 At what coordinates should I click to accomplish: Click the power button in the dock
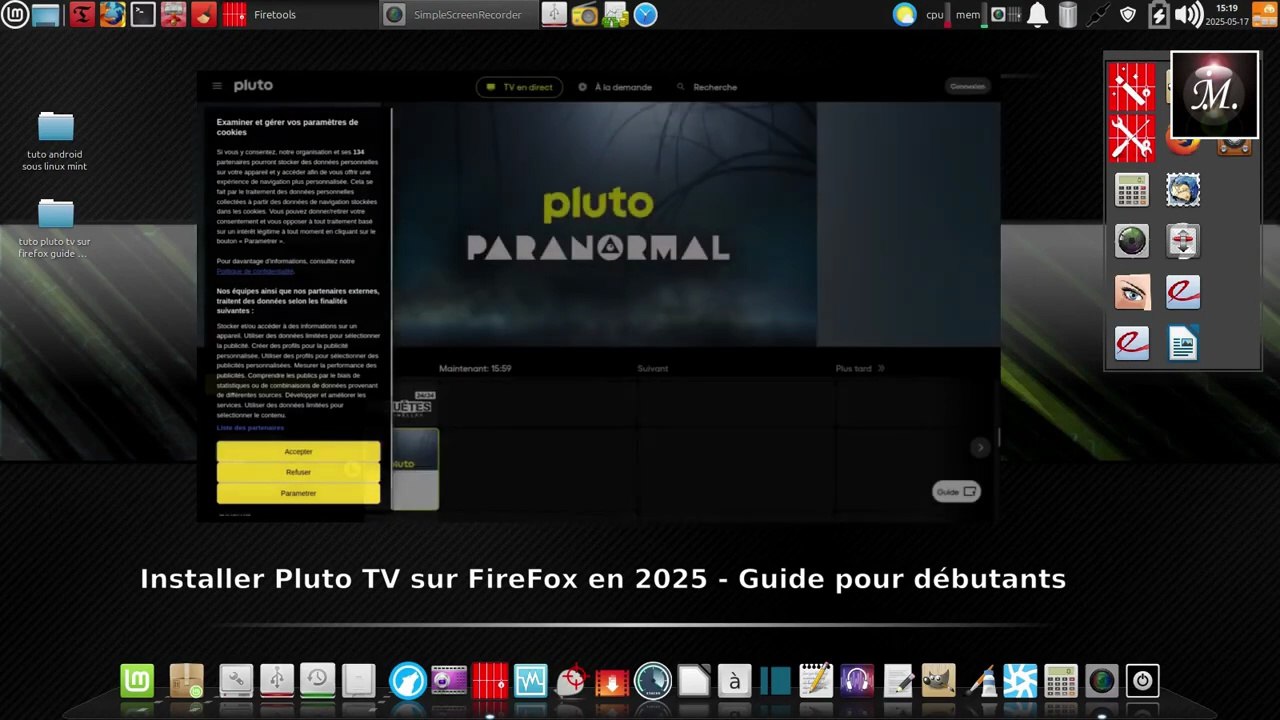point(1142,681)
